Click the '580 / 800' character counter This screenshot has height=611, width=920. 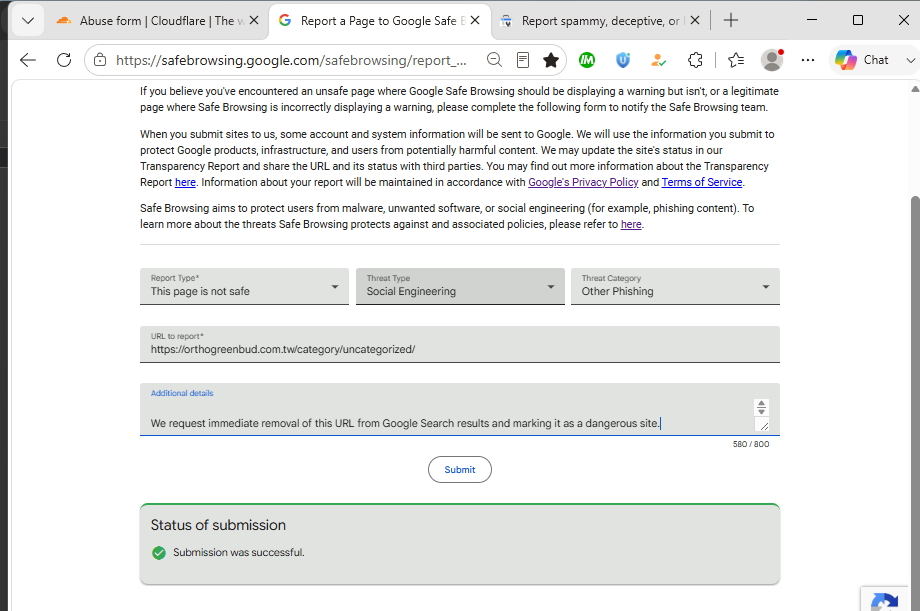750,444
